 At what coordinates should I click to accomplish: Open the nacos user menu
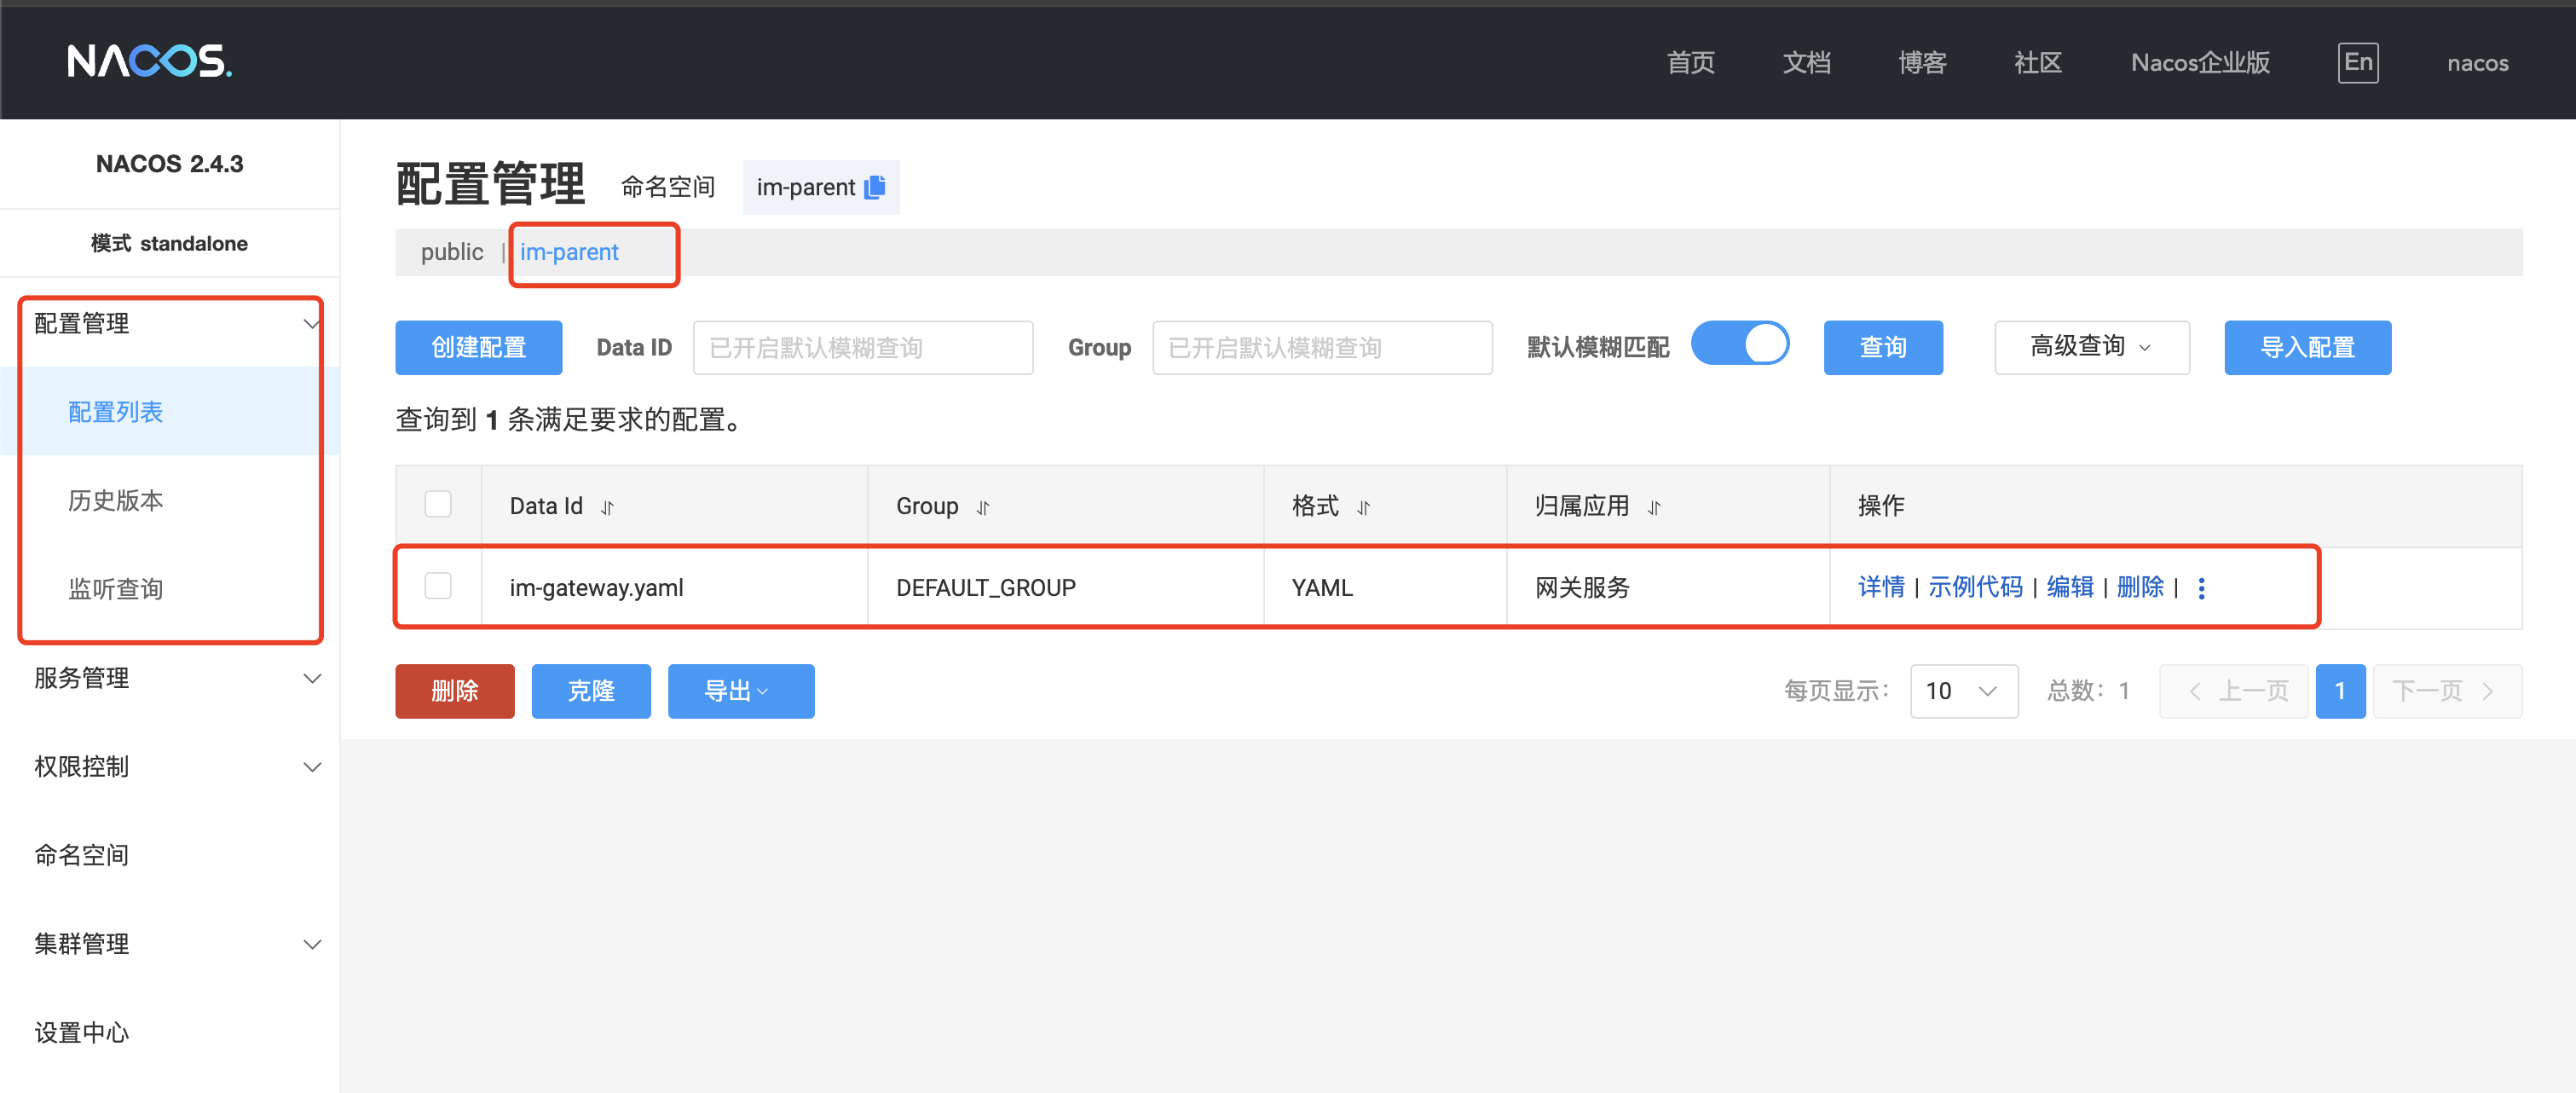[x=2477, y=63]
